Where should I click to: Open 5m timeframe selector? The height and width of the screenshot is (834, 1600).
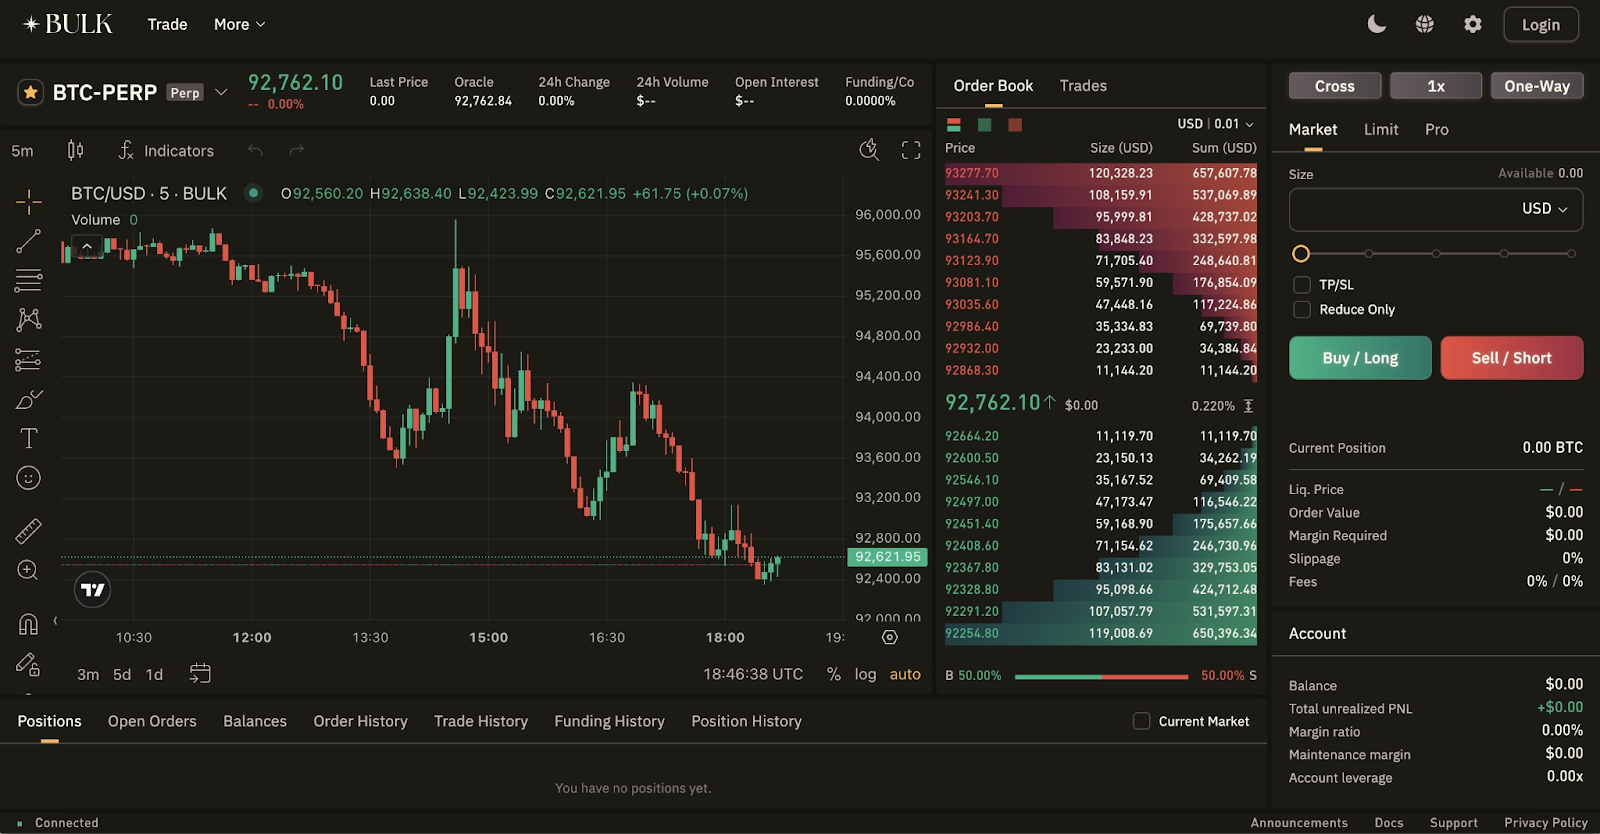22,151
